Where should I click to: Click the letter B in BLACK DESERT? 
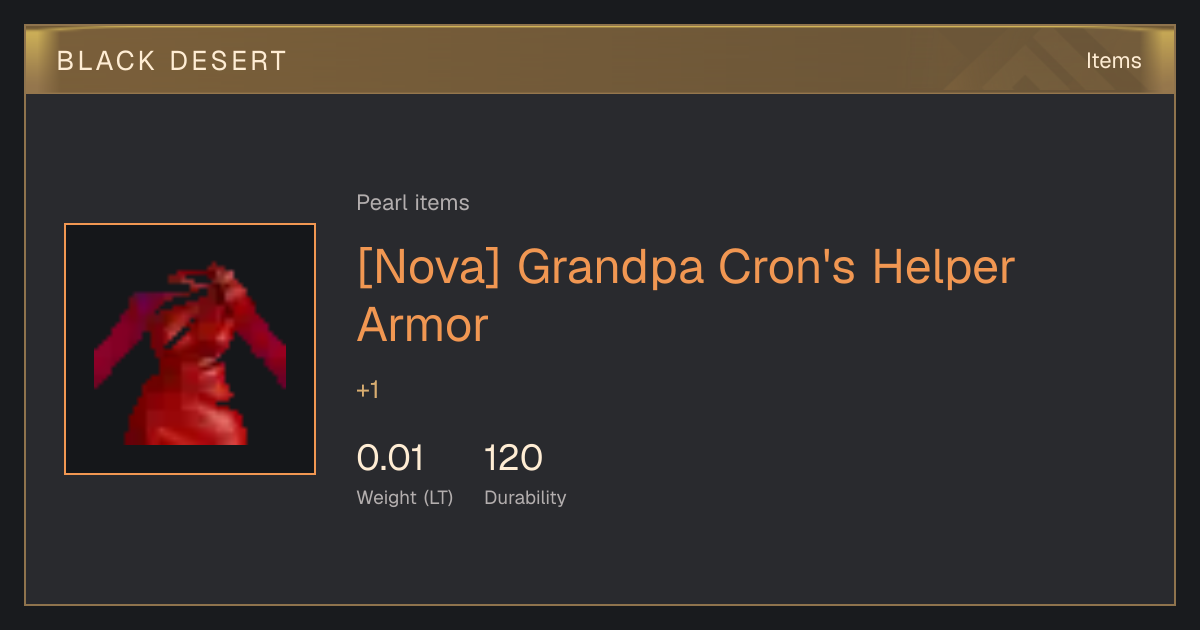tap(65, 61)
